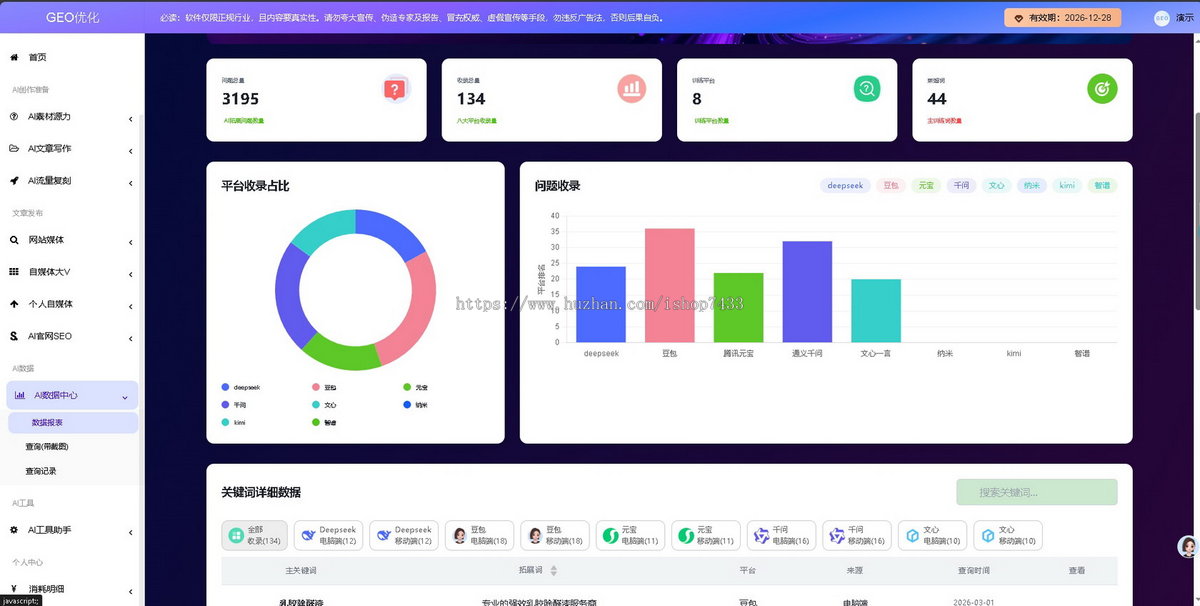The height and width of the screenshot is (606, 1200).
Task: Select the Deepseek 电脑端(12) tab
Action: point(328,536)
